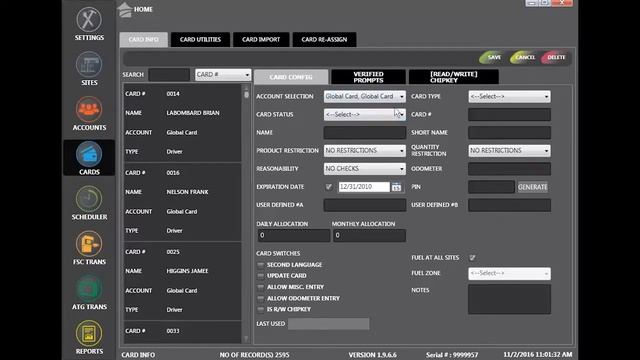The image size is (640, 360).
Task: Enable the Second Language switch
Action: click(260, 265)
